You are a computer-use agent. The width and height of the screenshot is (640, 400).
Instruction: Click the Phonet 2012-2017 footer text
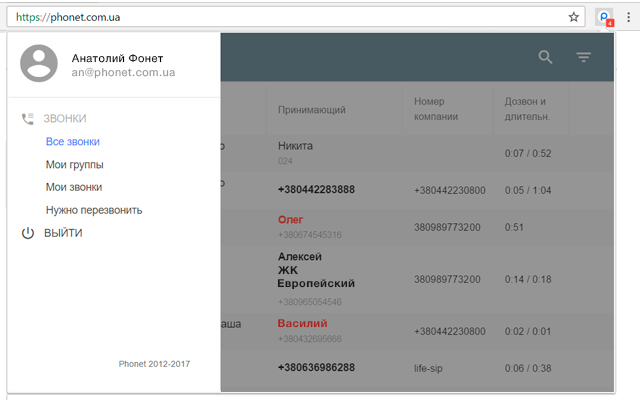pos(154,364)
